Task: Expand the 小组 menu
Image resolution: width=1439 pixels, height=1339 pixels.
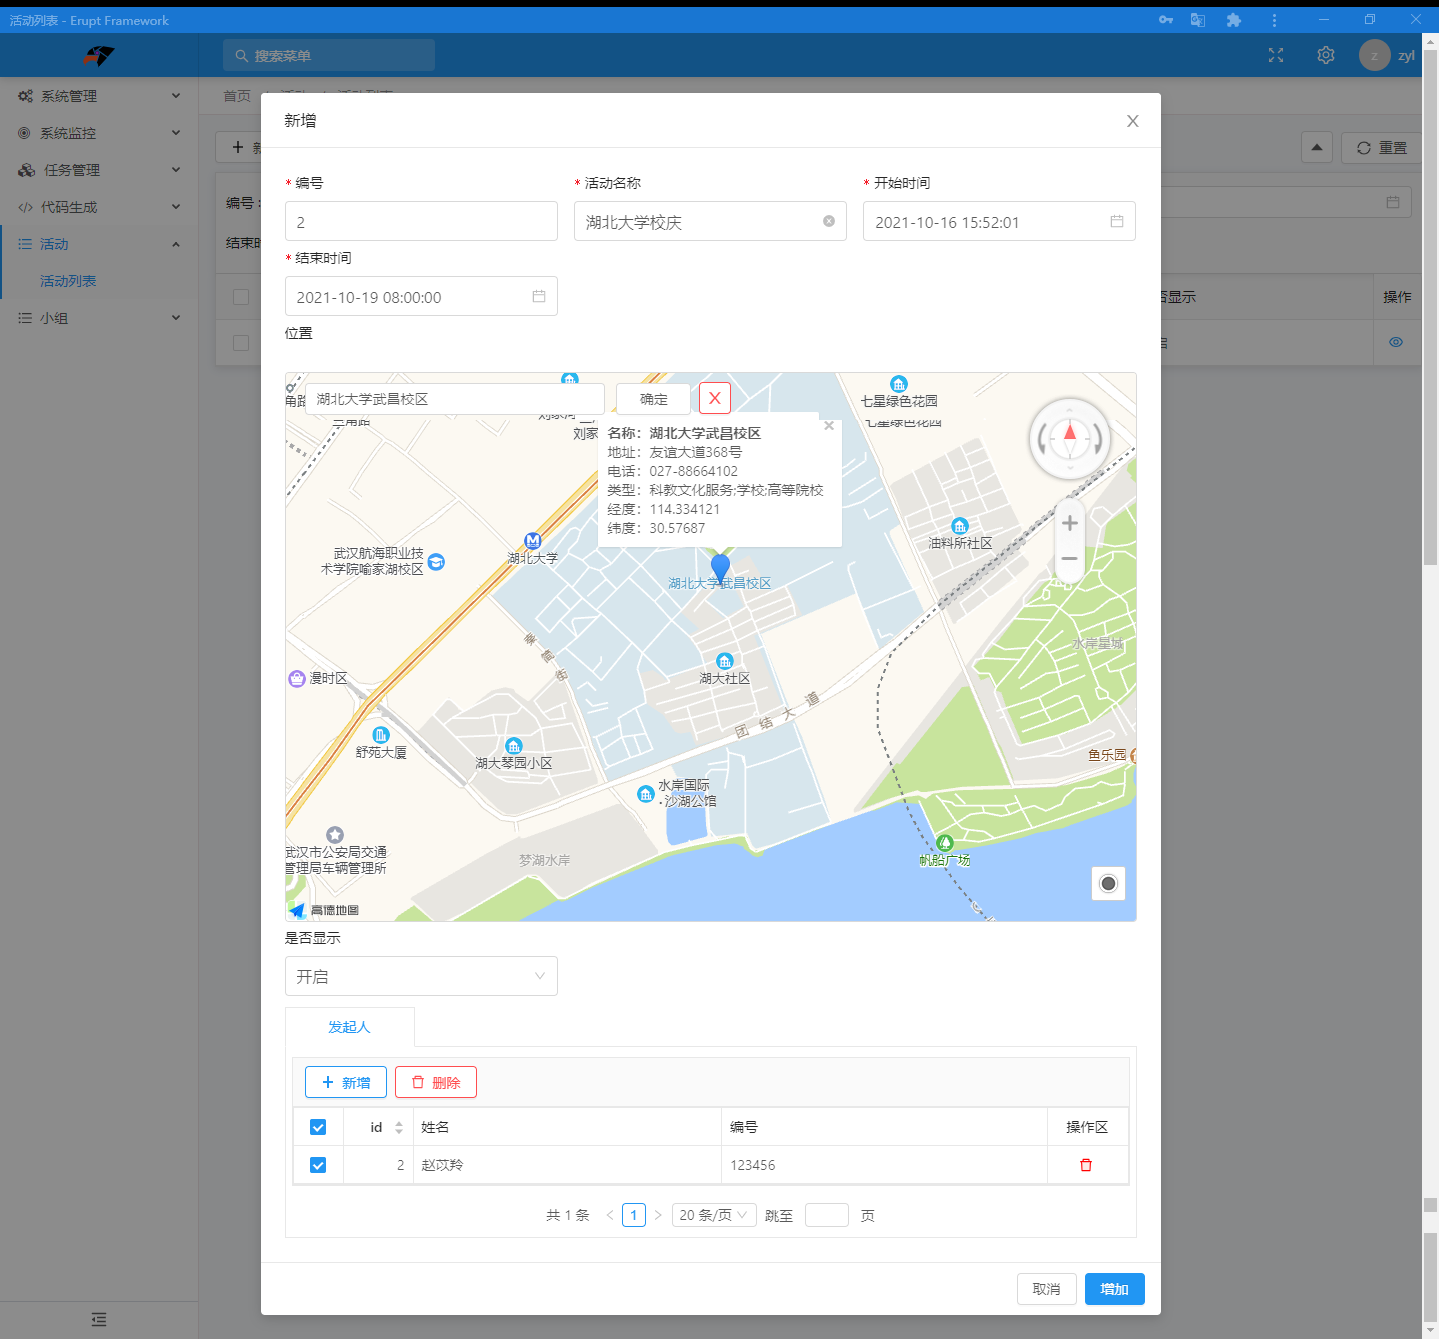Action: coord(99,318)
